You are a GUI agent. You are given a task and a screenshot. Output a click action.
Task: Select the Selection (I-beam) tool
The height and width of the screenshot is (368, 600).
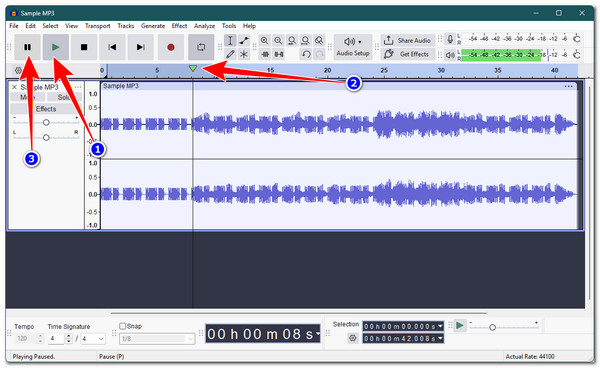pos(230,41)
